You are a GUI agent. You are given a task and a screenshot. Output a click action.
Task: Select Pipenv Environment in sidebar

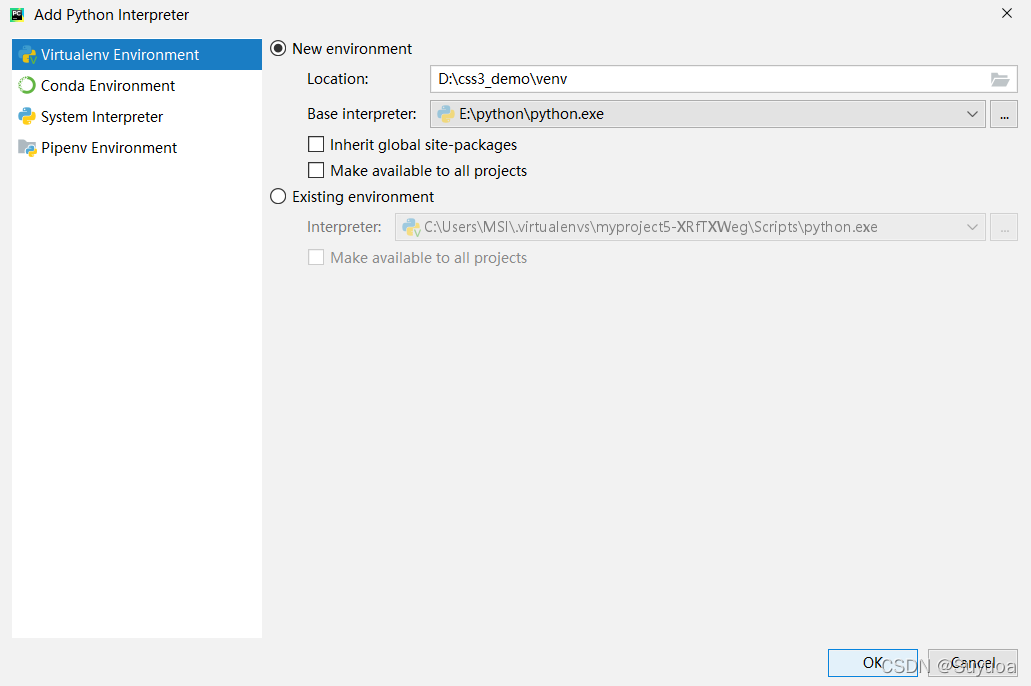109,148
